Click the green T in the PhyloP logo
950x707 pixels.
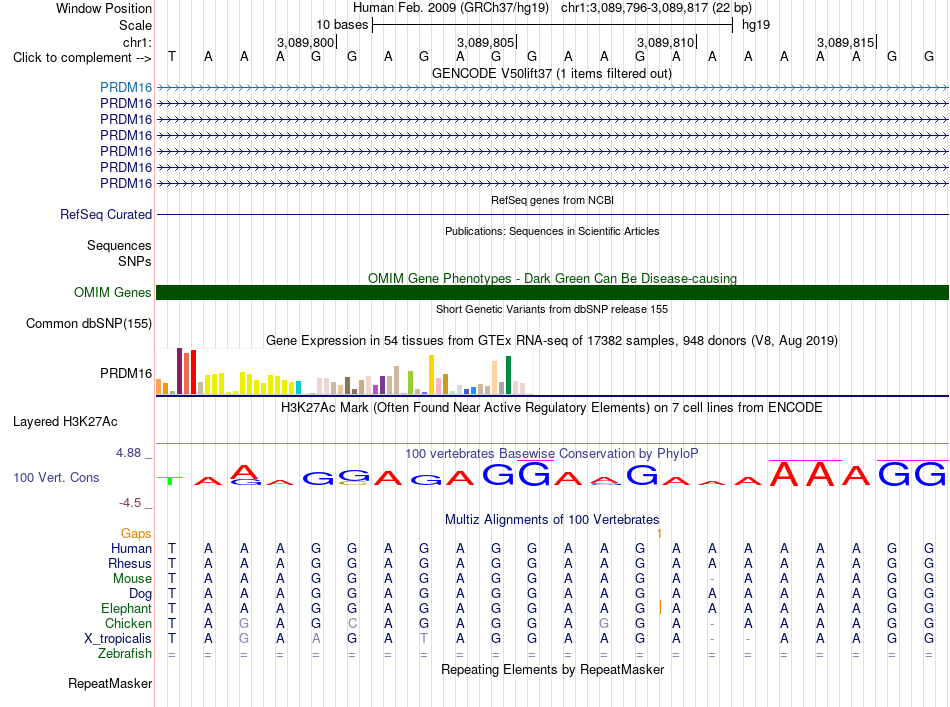point(170,480)
